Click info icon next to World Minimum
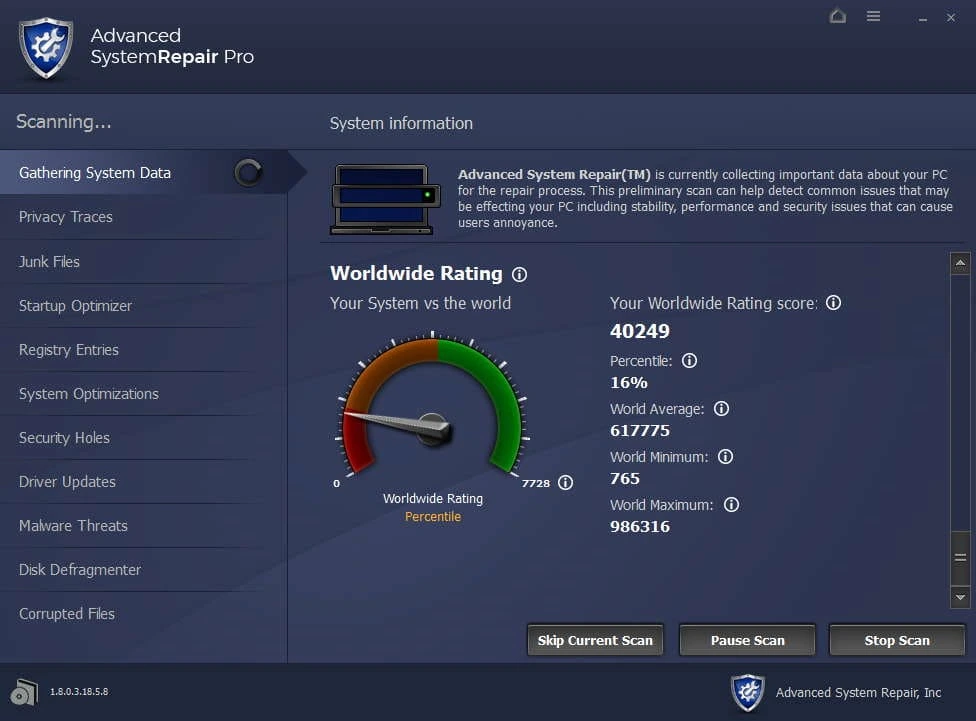 pyautogui.click(x=725, y=456)
